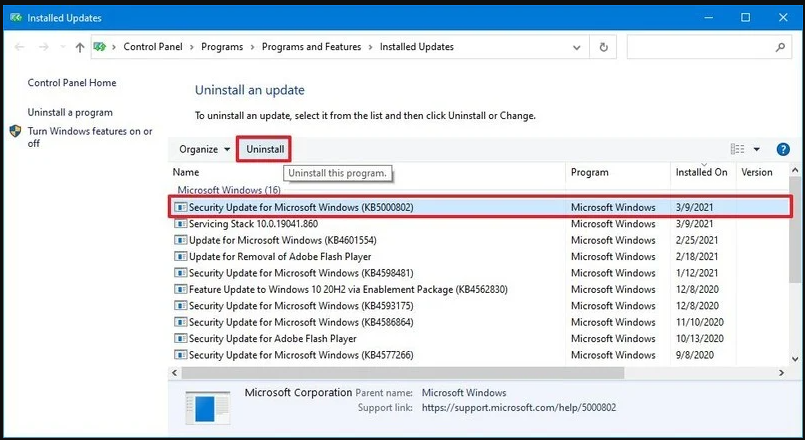Open support.microsoft.com/help/5000802 link
The height and width of the screenshot is (440, 805).
point(519,408)
